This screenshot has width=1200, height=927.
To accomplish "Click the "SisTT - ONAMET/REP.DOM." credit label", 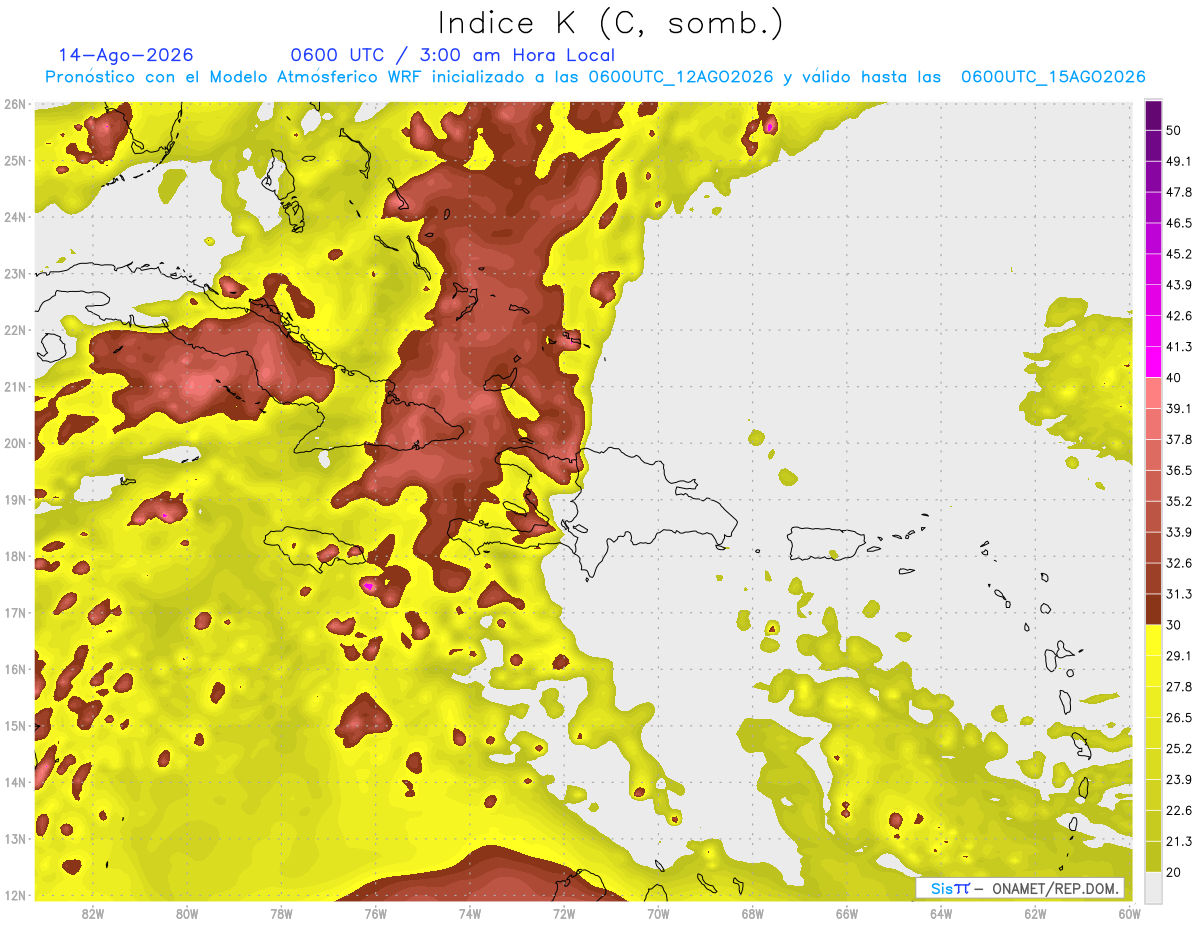I will pyautogui.click(x=1020, y=888).
